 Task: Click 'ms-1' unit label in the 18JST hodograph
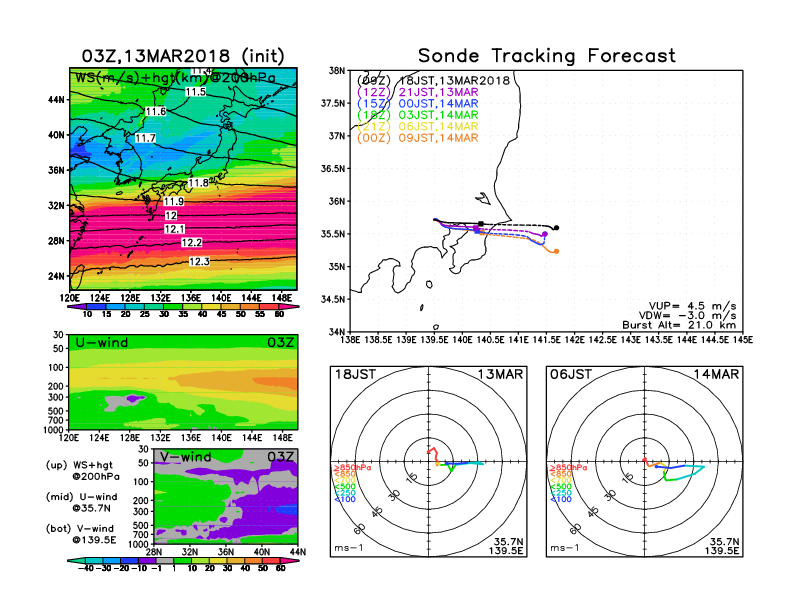click(x=349, y=548)
